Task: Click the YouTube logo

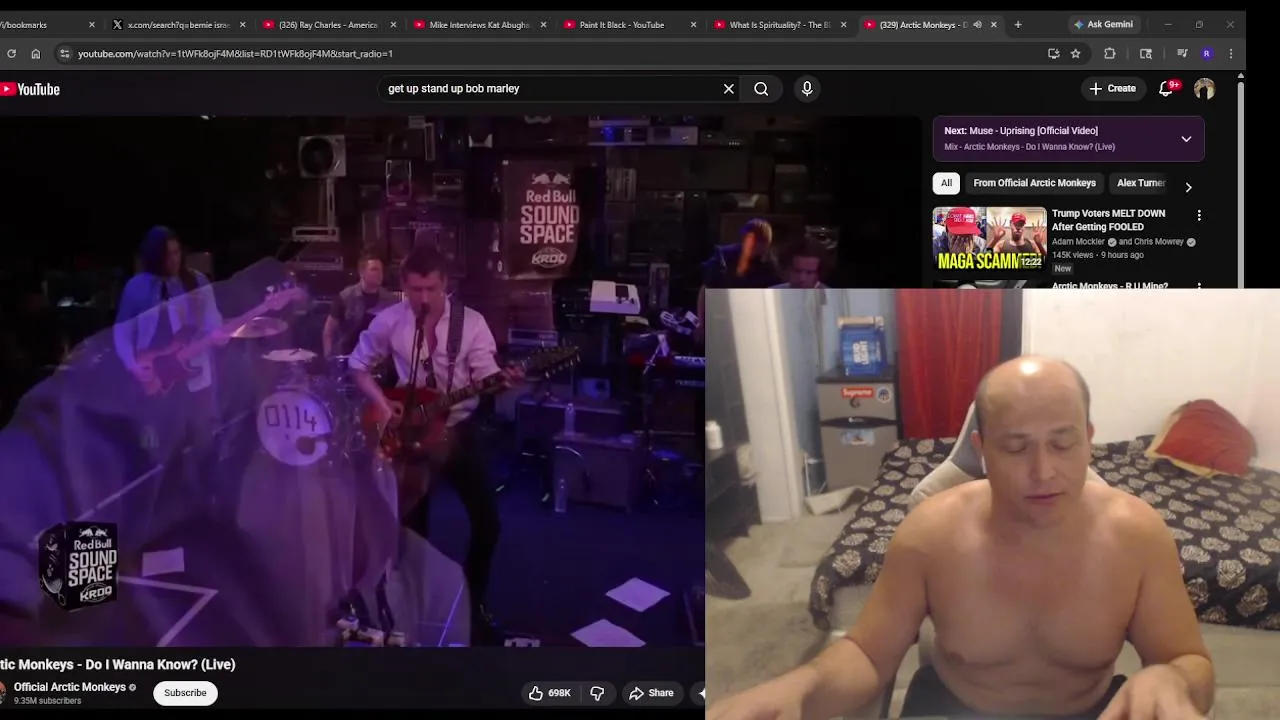Action: 30,89
